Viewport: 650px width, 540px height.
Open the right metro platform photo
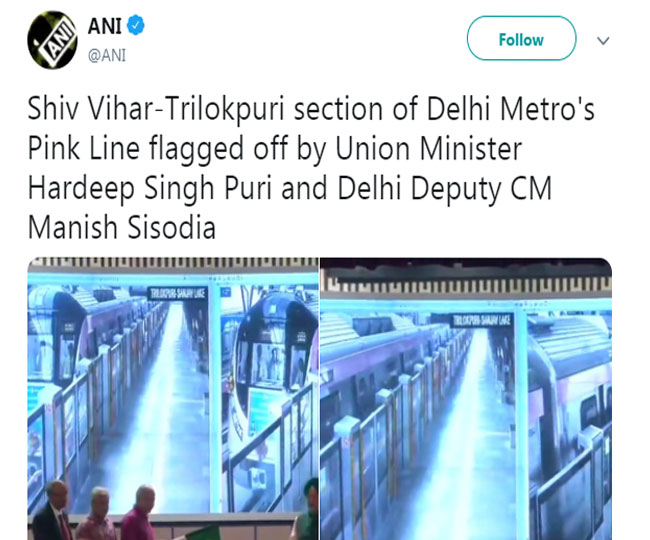(x=466, y=398)
